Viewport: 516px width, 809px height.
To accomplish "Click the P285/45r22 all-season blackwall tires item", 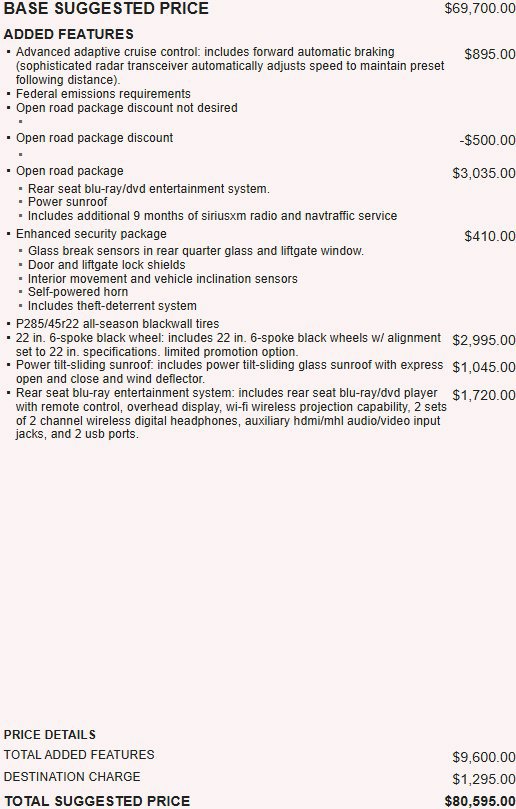I will point(118,323).
